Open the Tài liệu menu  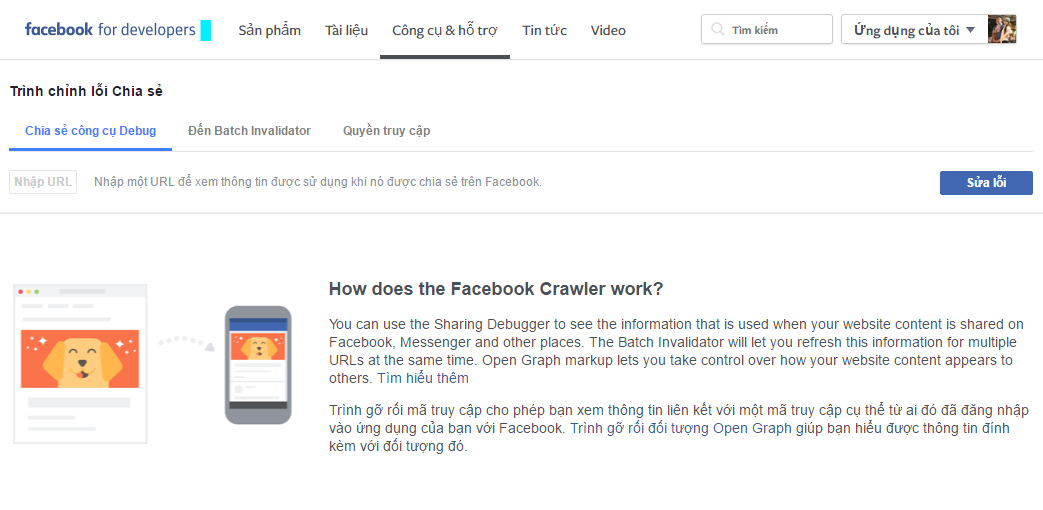(346, 30)
